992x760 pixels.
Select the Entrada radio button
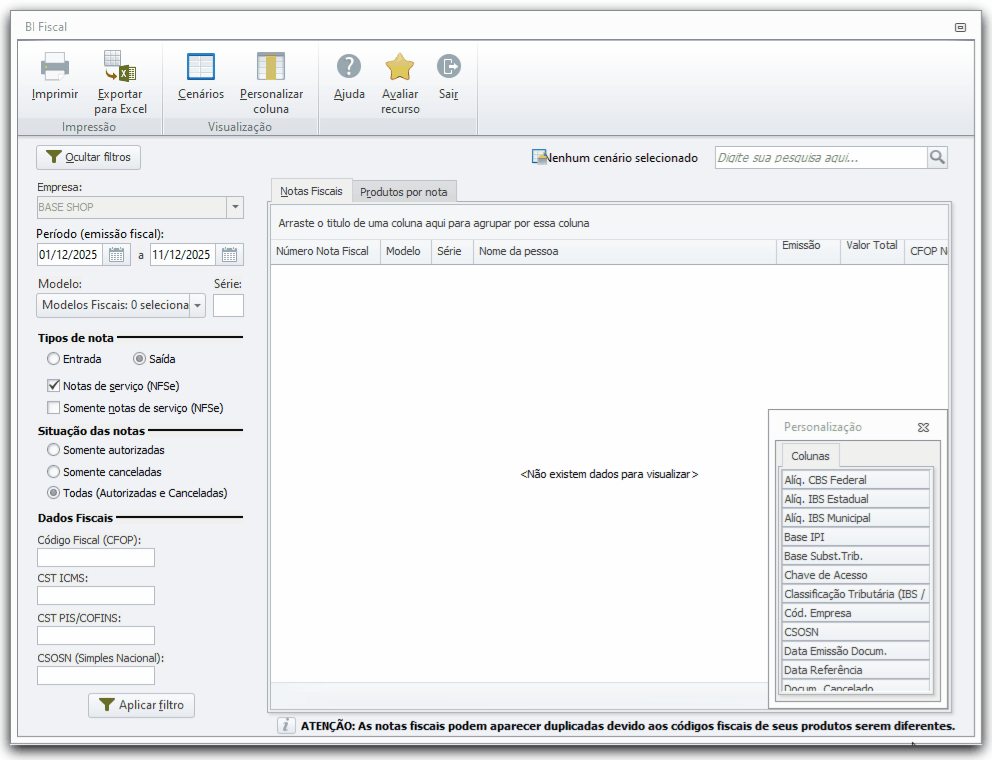pyautogui.click(x=54, y=359)
